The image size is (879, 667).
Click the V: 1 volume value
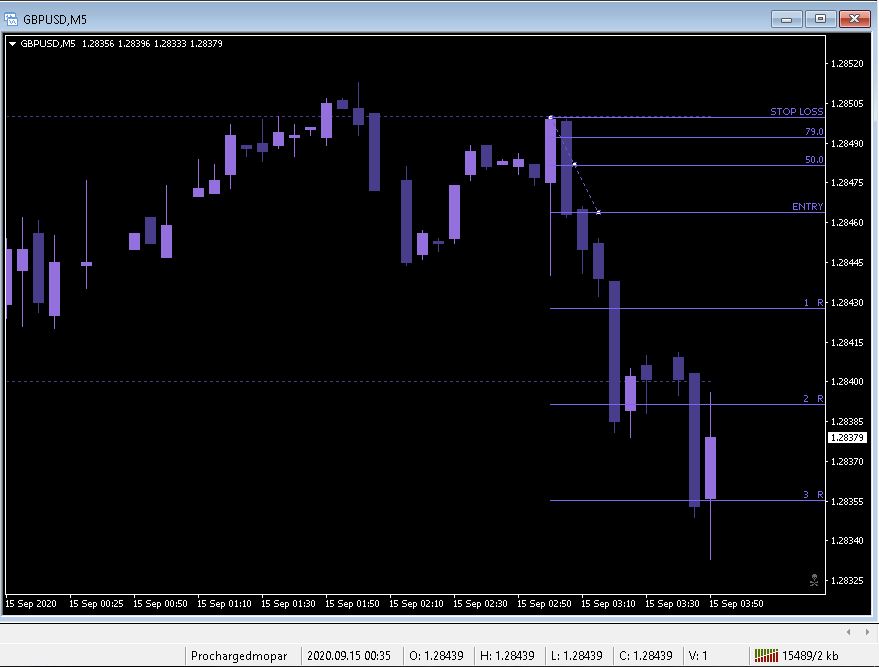pyautogui.click(x=698, y=656)
